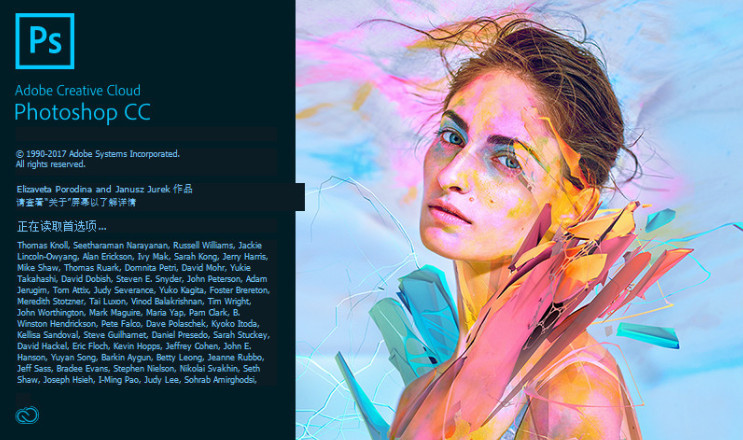The image size is (743, 440).
Task: Click the 请查看"关于"屏幕以了解详情 line
Action: [76, 202]
